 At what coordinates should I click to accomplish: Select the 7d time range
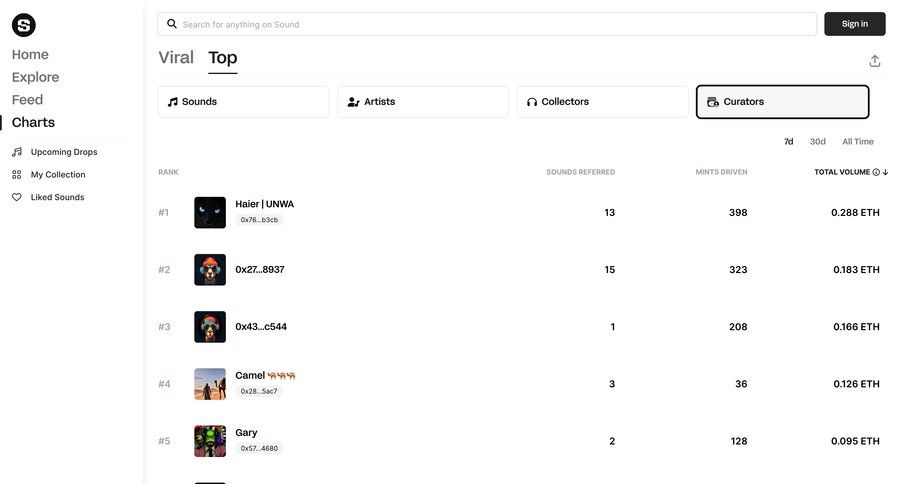[x=788, y=142]
